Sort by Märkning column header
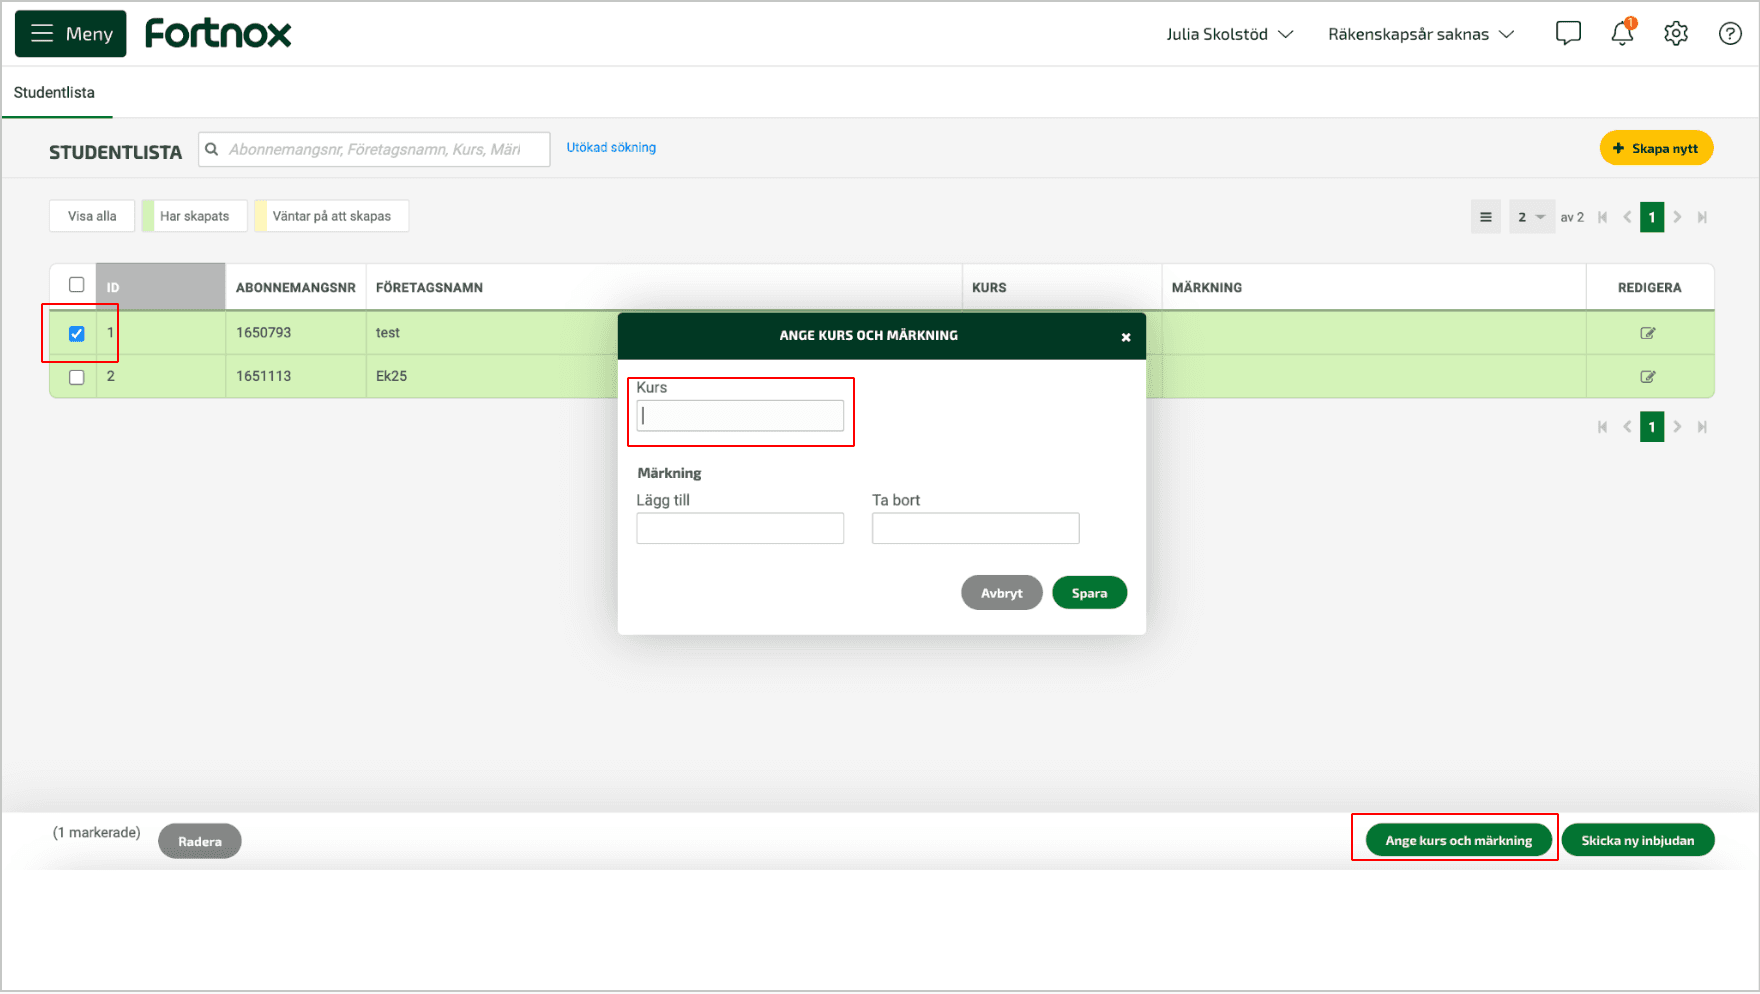1760x994 pixels. 1373,287
